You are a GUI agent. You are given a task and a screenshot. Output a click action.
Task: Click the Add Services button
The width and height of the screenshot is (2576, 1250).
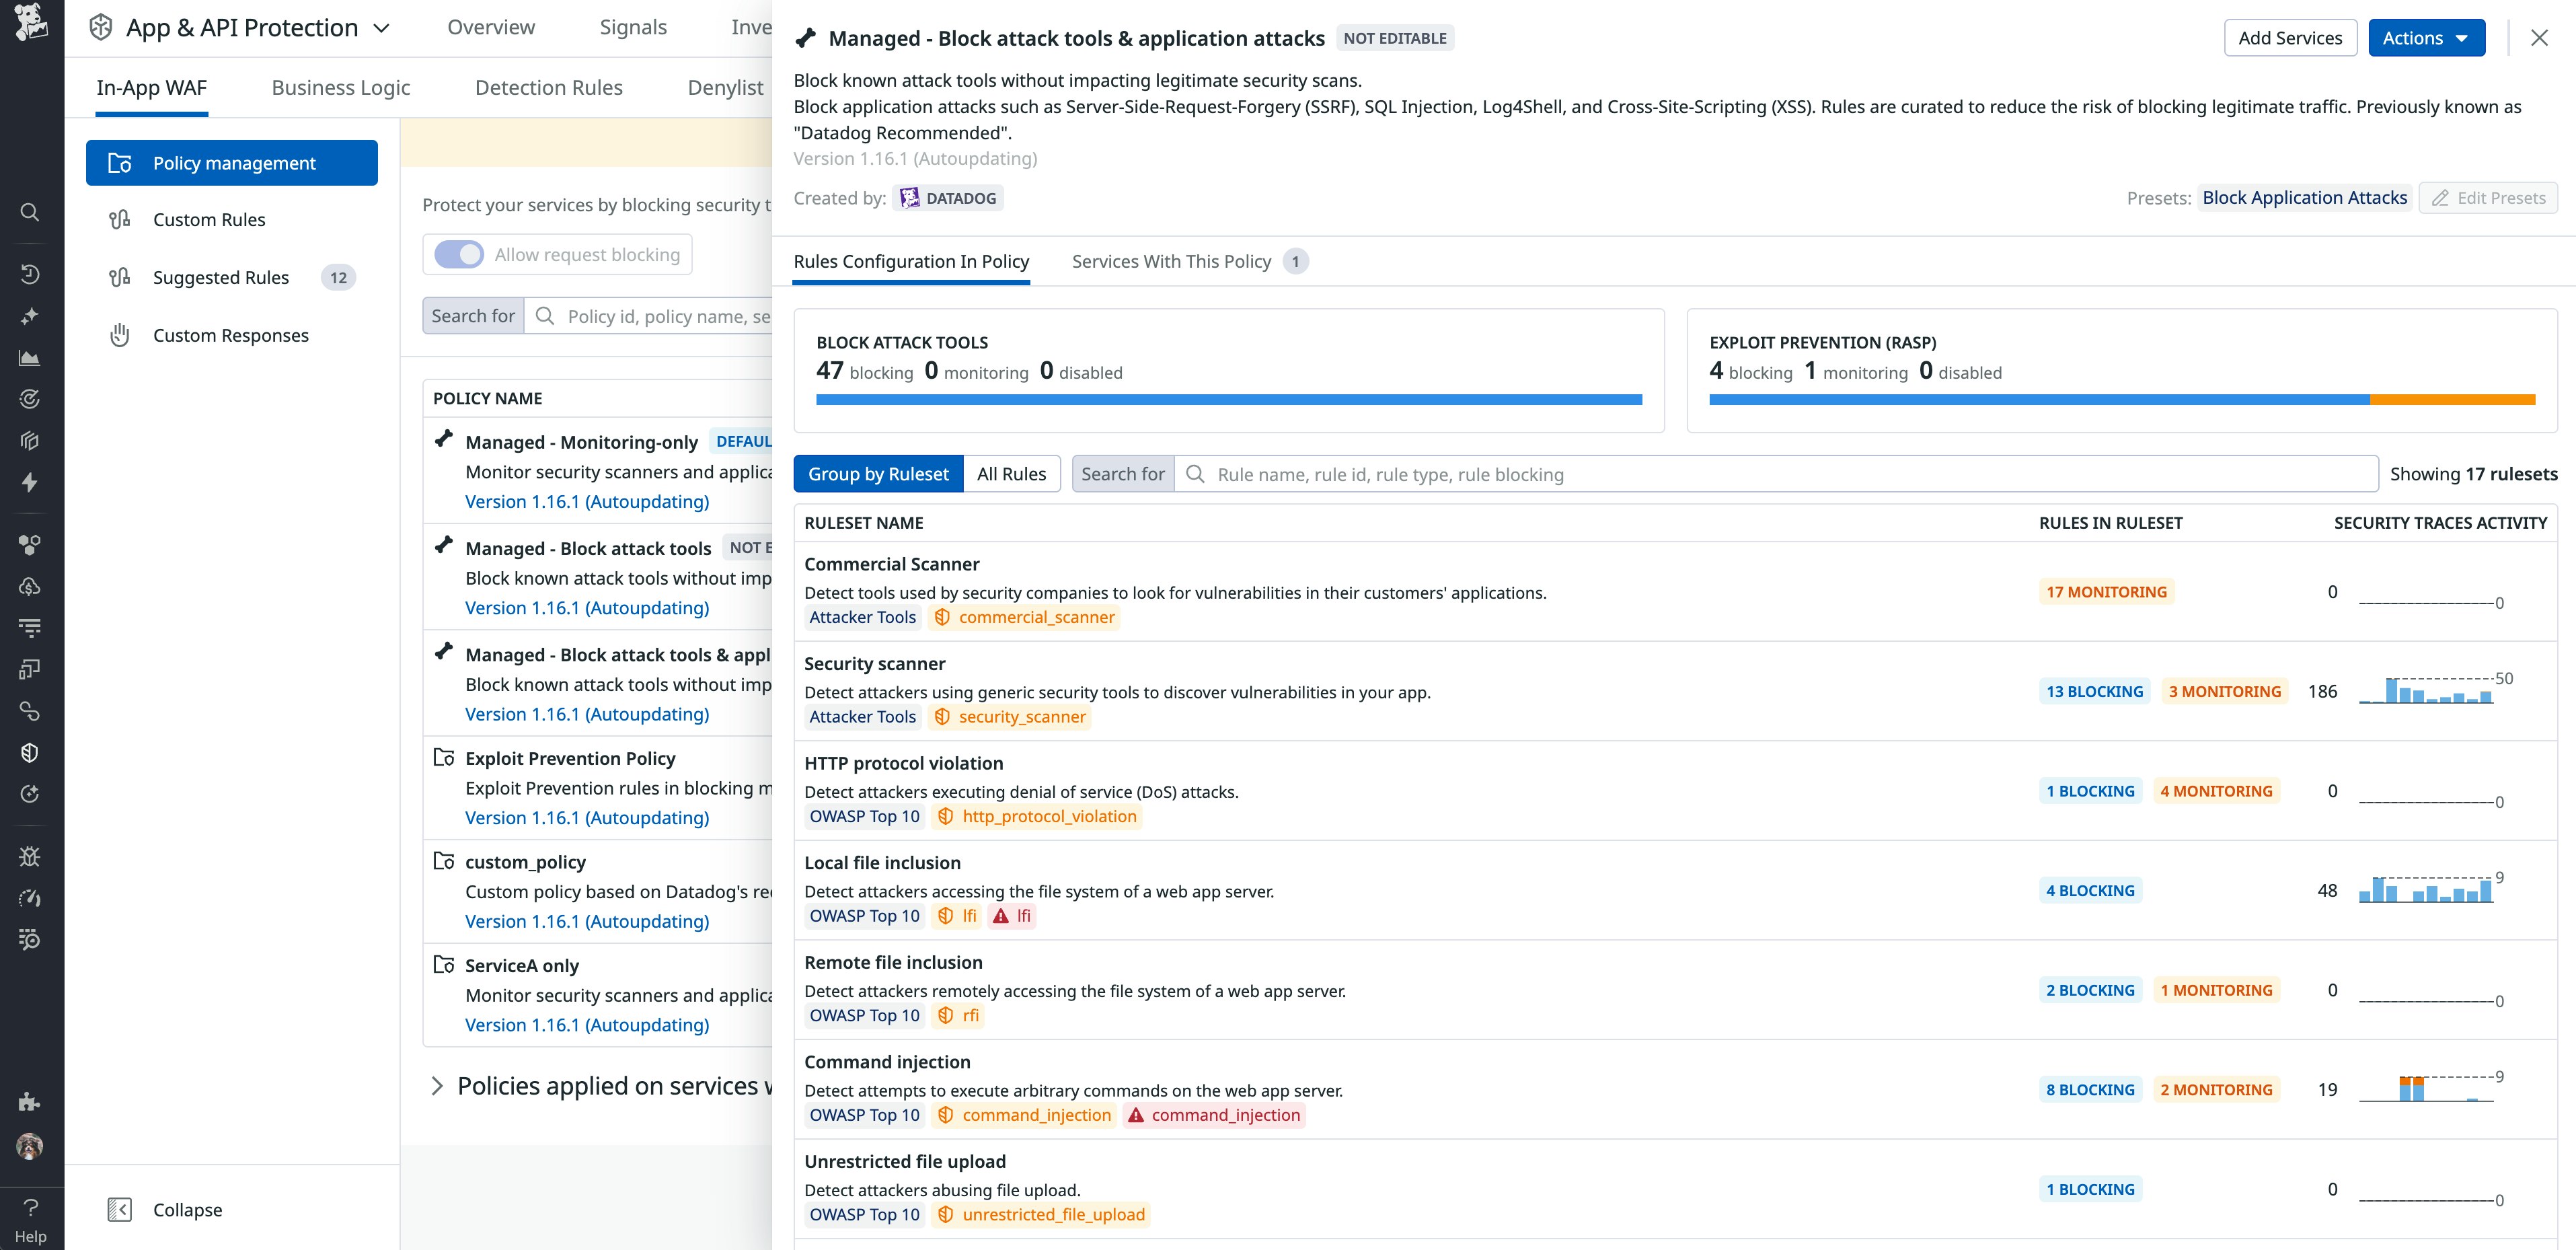point(2290,37)
